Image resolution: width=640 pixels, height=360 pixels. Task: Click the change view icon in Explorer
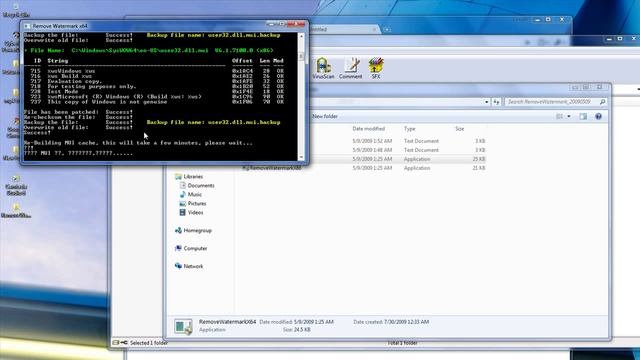point(560,116)
